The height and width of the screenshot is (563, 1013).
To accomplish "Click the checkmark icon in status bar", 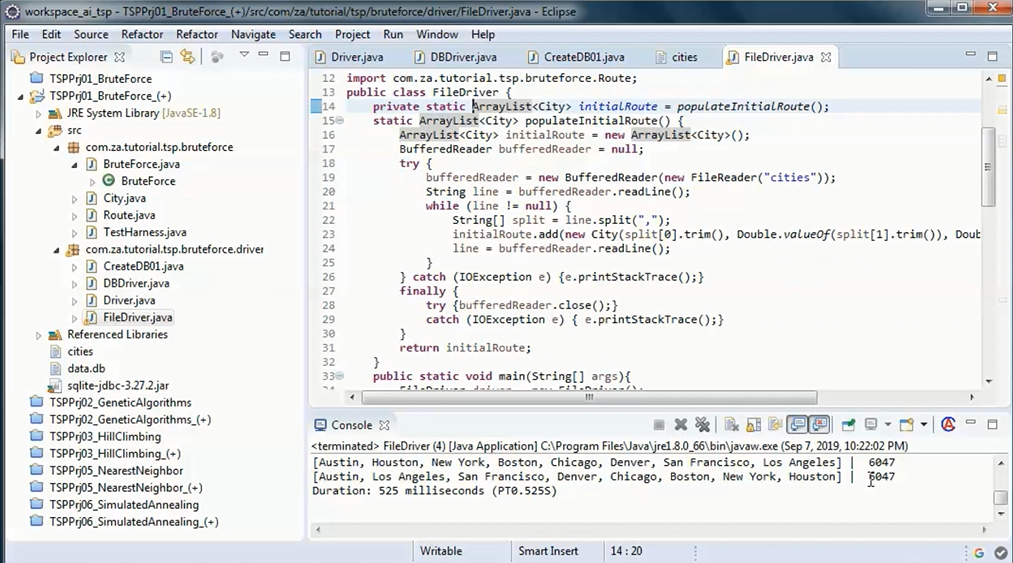I will (1001, 553).
